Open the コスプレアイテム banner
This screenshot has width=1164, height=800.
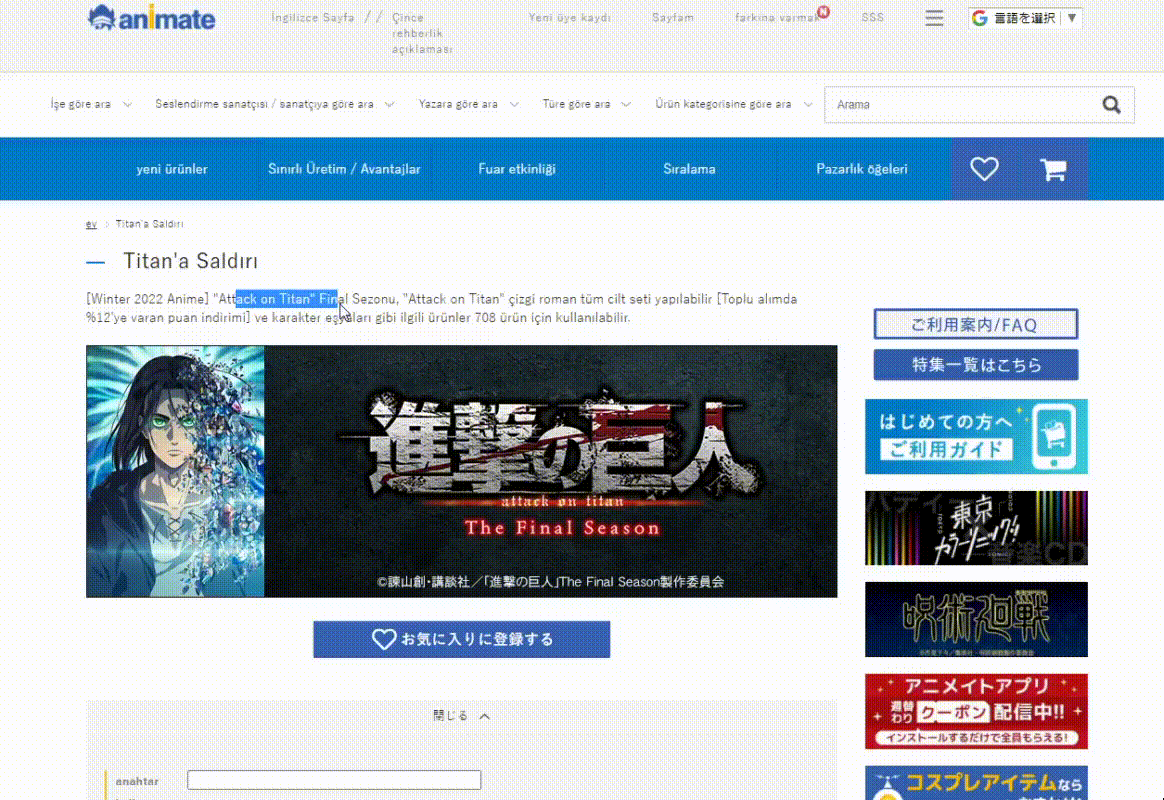976,783
